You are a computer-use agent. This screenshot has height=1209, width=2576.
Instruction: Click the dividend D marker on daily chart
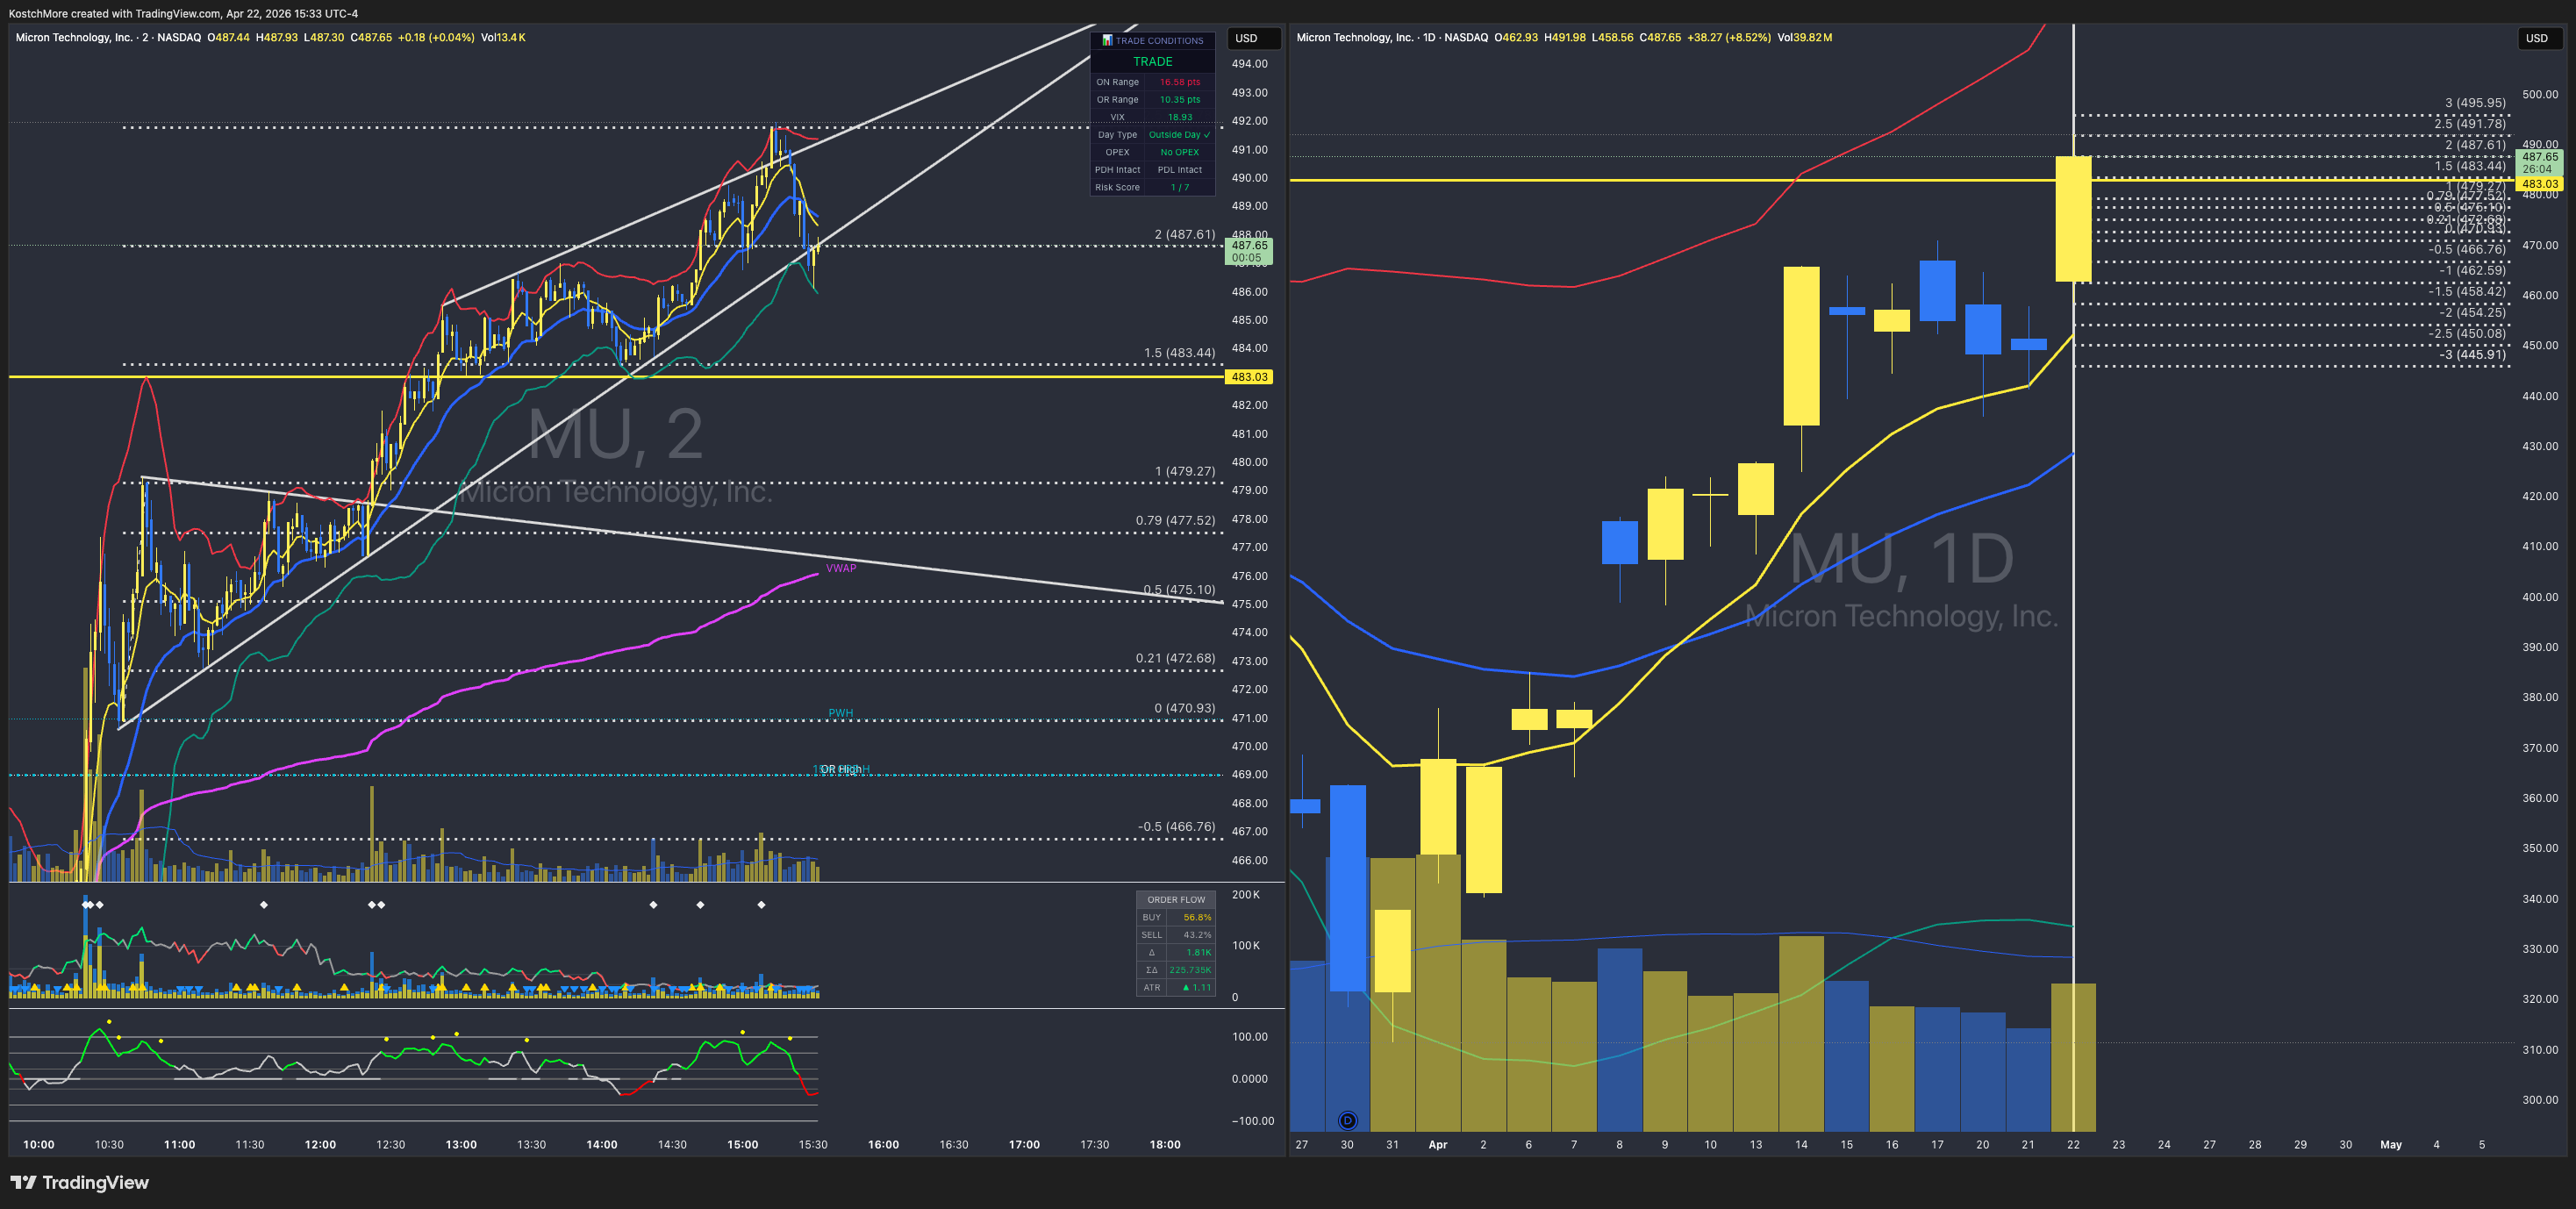click(1347, 1120)
